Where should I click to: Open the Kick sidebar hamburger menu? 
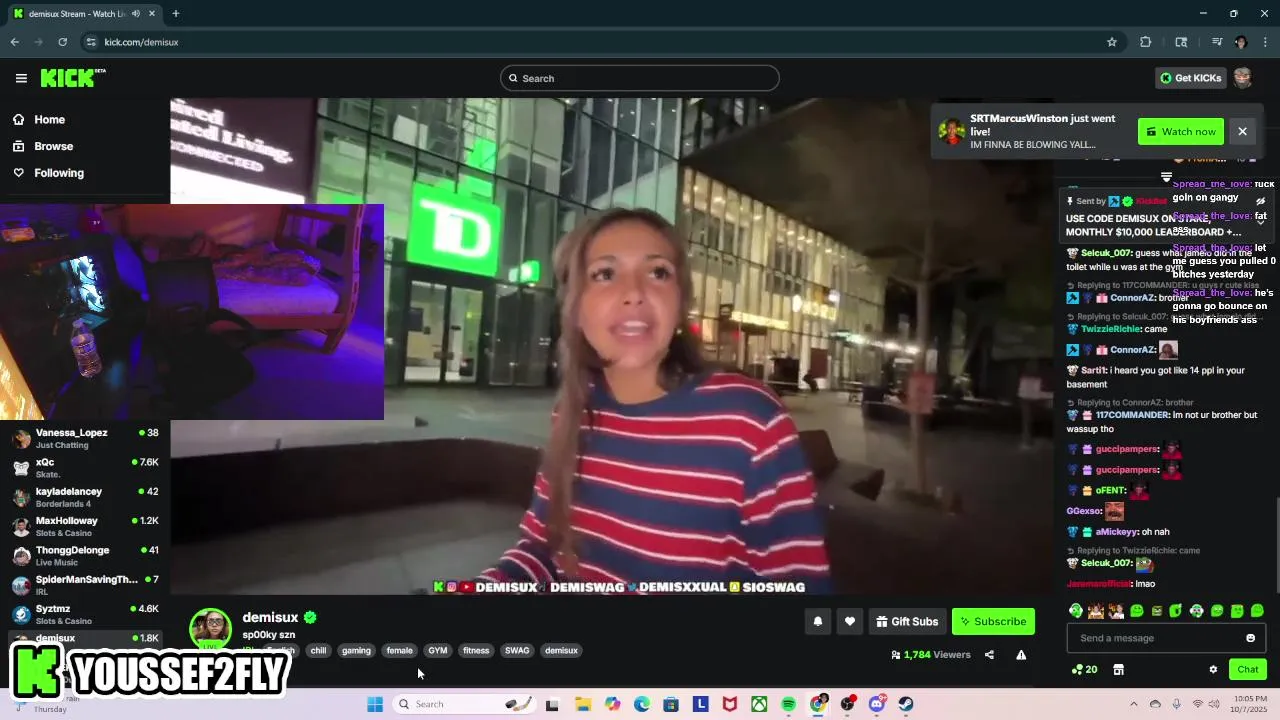point(21,78)
